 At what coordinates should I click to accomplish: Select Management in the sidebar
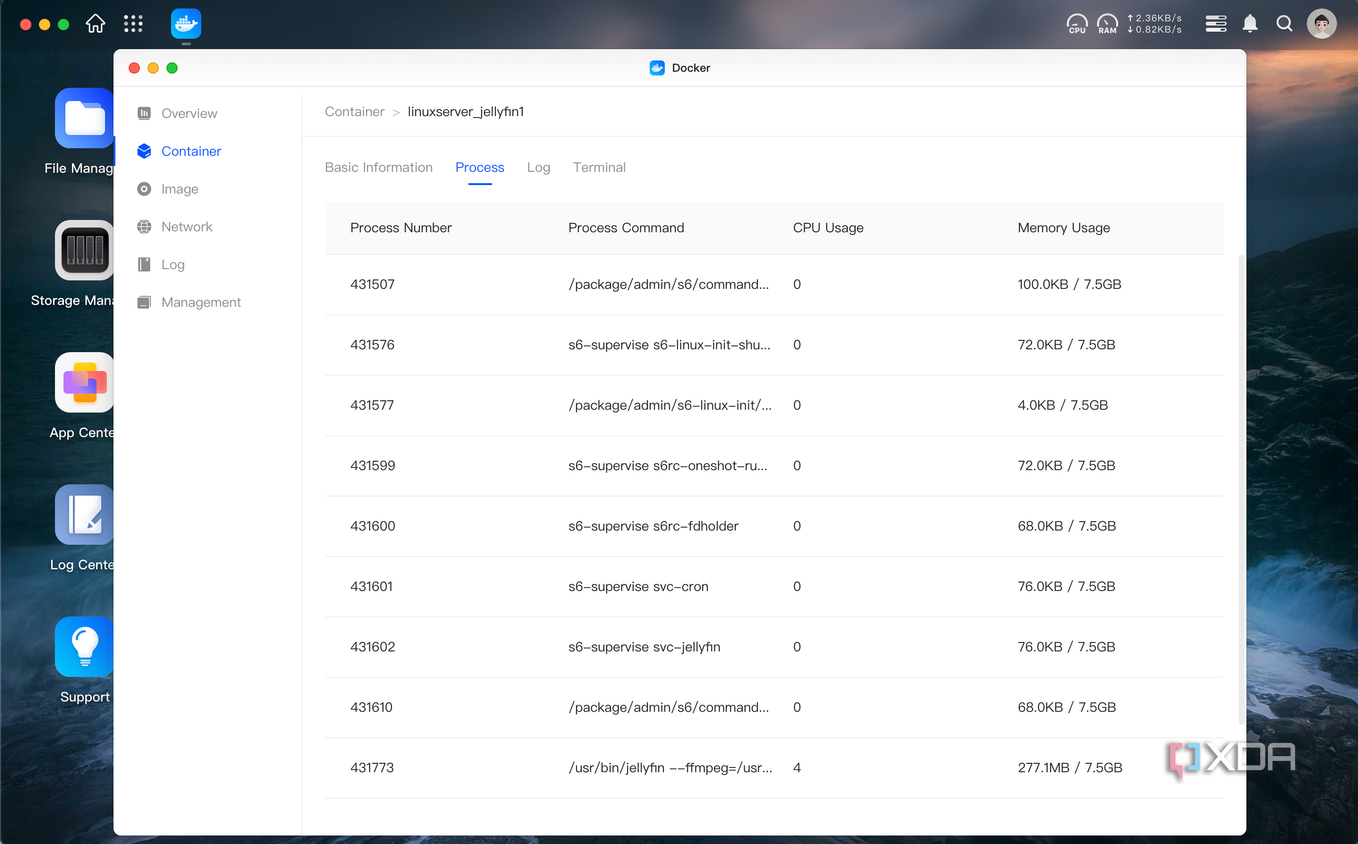pos(201,302)
